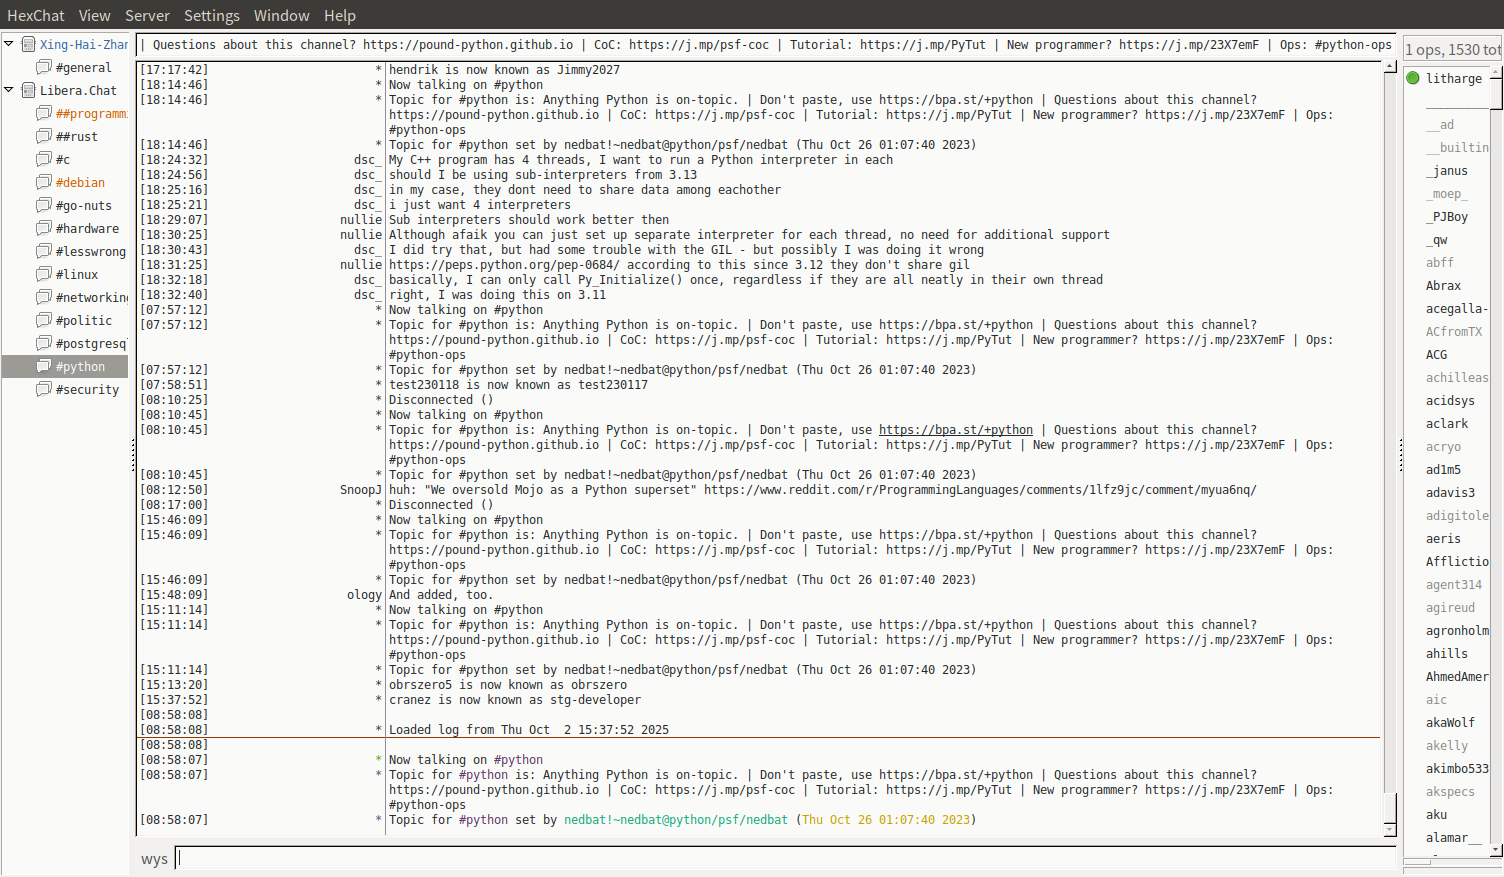The height and width of the screenshot is (877, 1504).
Task: Click the #debian channel icon
Action: click(44, 182)
